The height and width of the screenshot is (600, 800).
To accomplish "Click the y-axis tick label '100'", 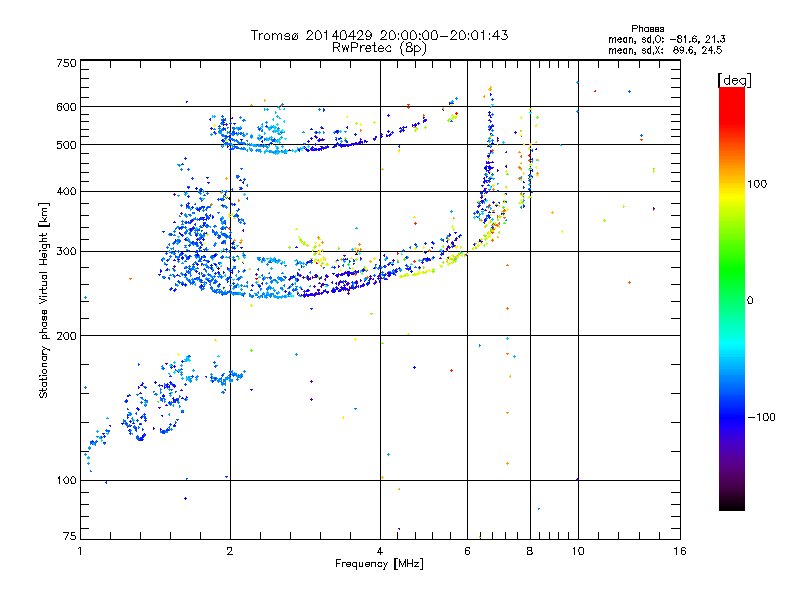I will tap(66, 481).
